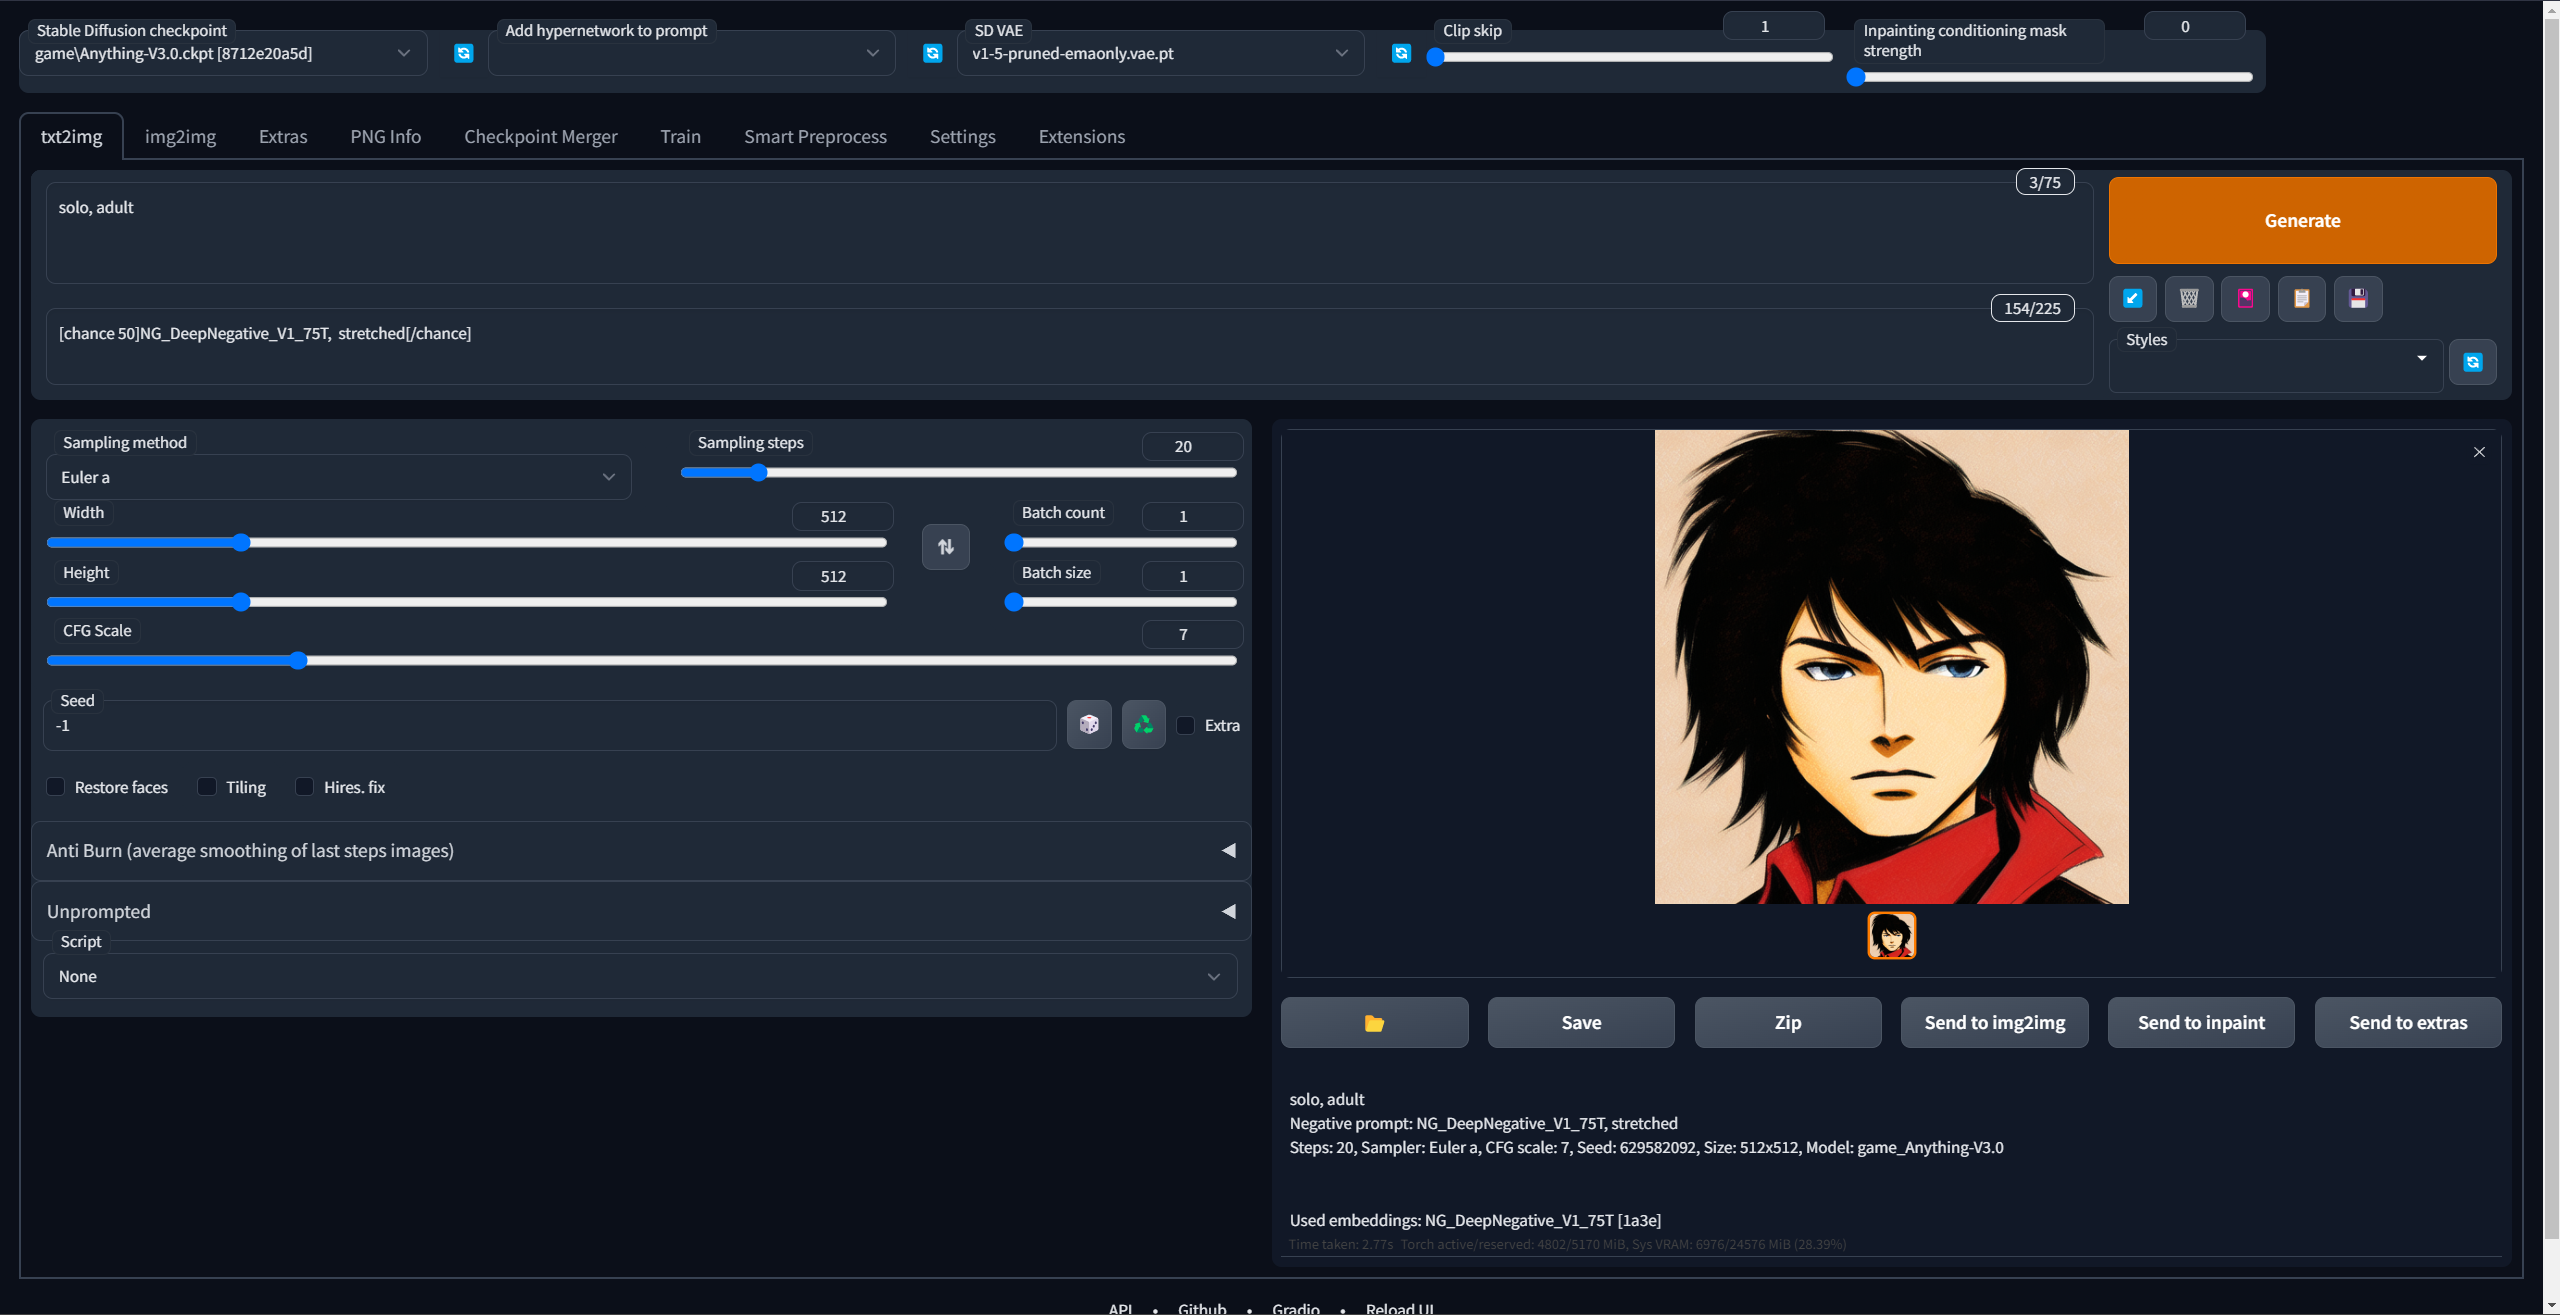Viewport: 2560px width, 1315px height.
Task: Open the output folder icon button
Action: pyautogui.click(x=1374, y=1022)
